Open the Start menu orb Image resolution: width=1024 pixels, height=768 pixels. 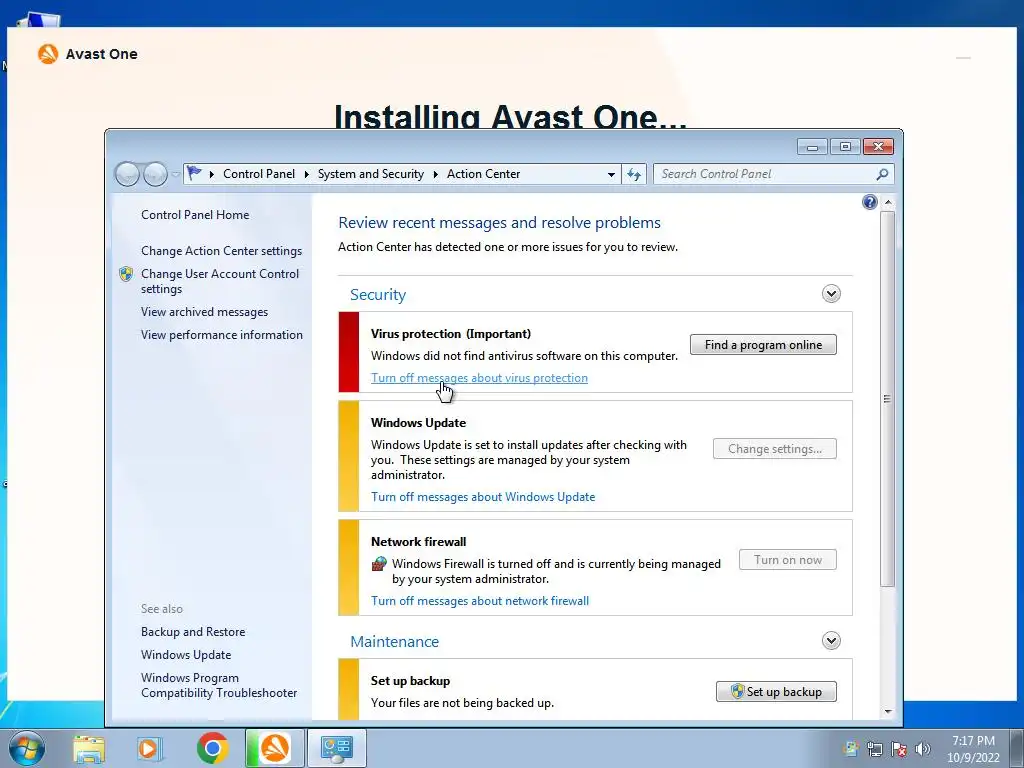click(27, 748)
